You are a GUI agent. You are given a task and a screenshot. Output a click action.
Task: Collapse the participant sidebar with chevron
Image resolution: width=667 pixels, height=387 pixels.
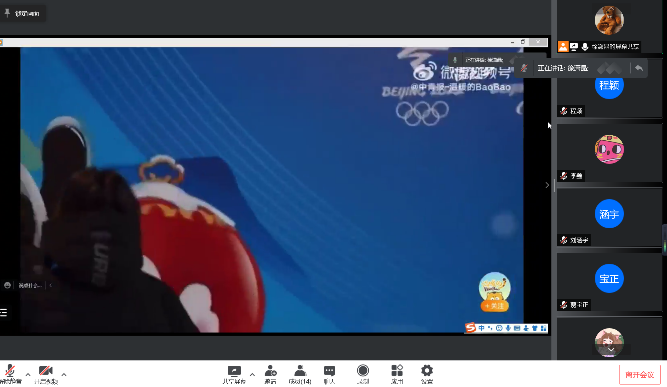[x=547, y=185]
